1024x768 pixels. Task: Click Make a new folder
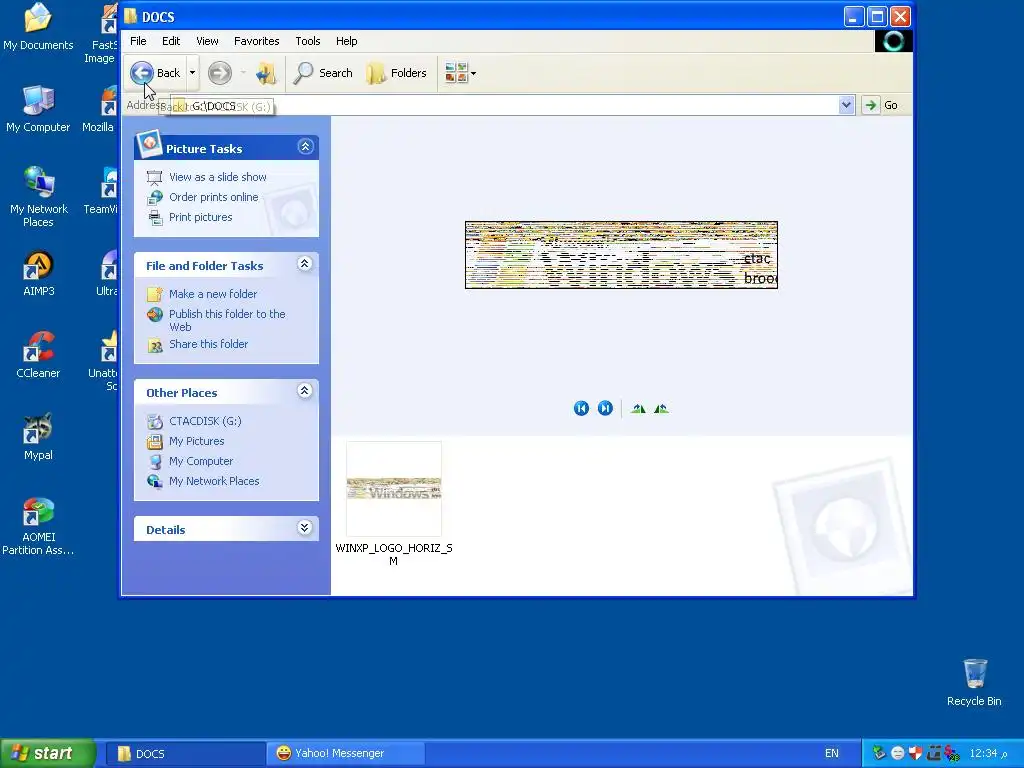[213, 294]
